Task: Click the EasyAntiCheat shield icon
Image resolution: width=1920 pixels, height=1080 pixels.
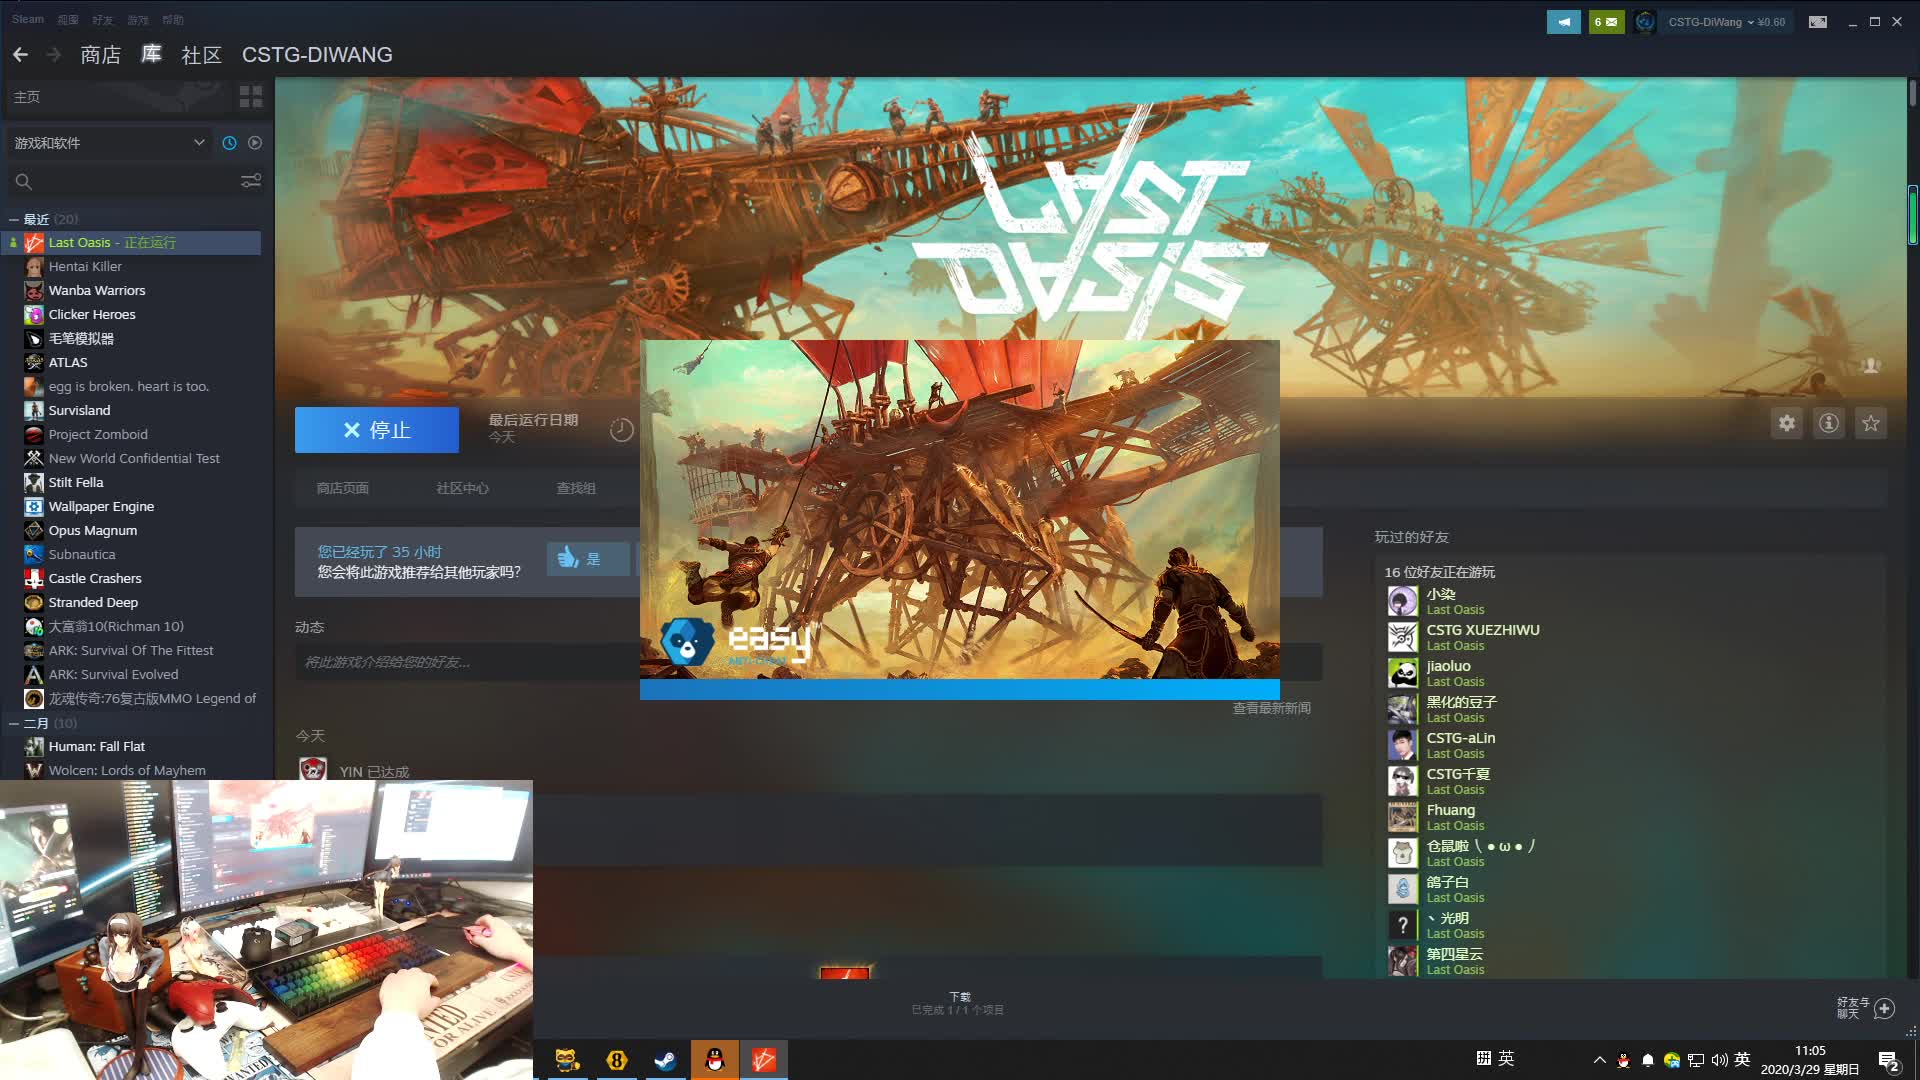Action: pyautogui.click(x=686, y=642)
